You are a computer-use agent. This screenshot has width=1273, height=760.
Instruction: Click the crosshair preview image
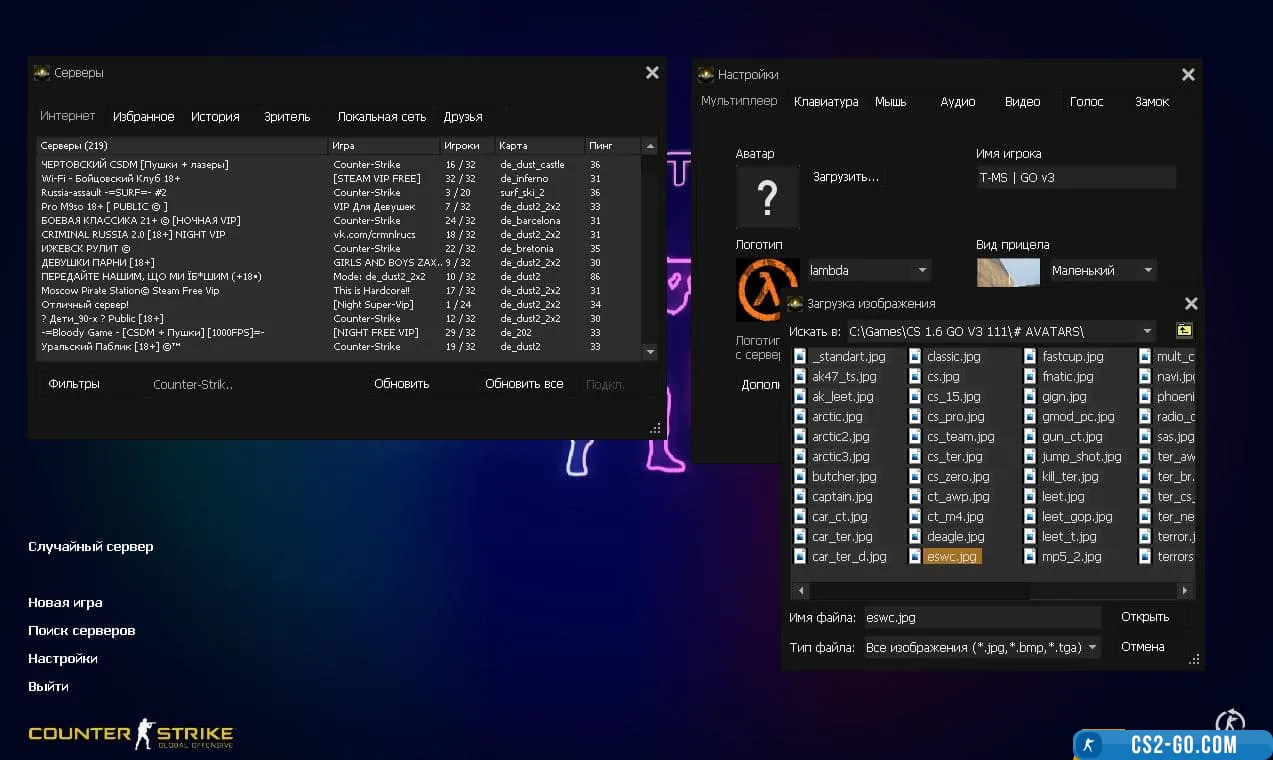(1008, 272)
